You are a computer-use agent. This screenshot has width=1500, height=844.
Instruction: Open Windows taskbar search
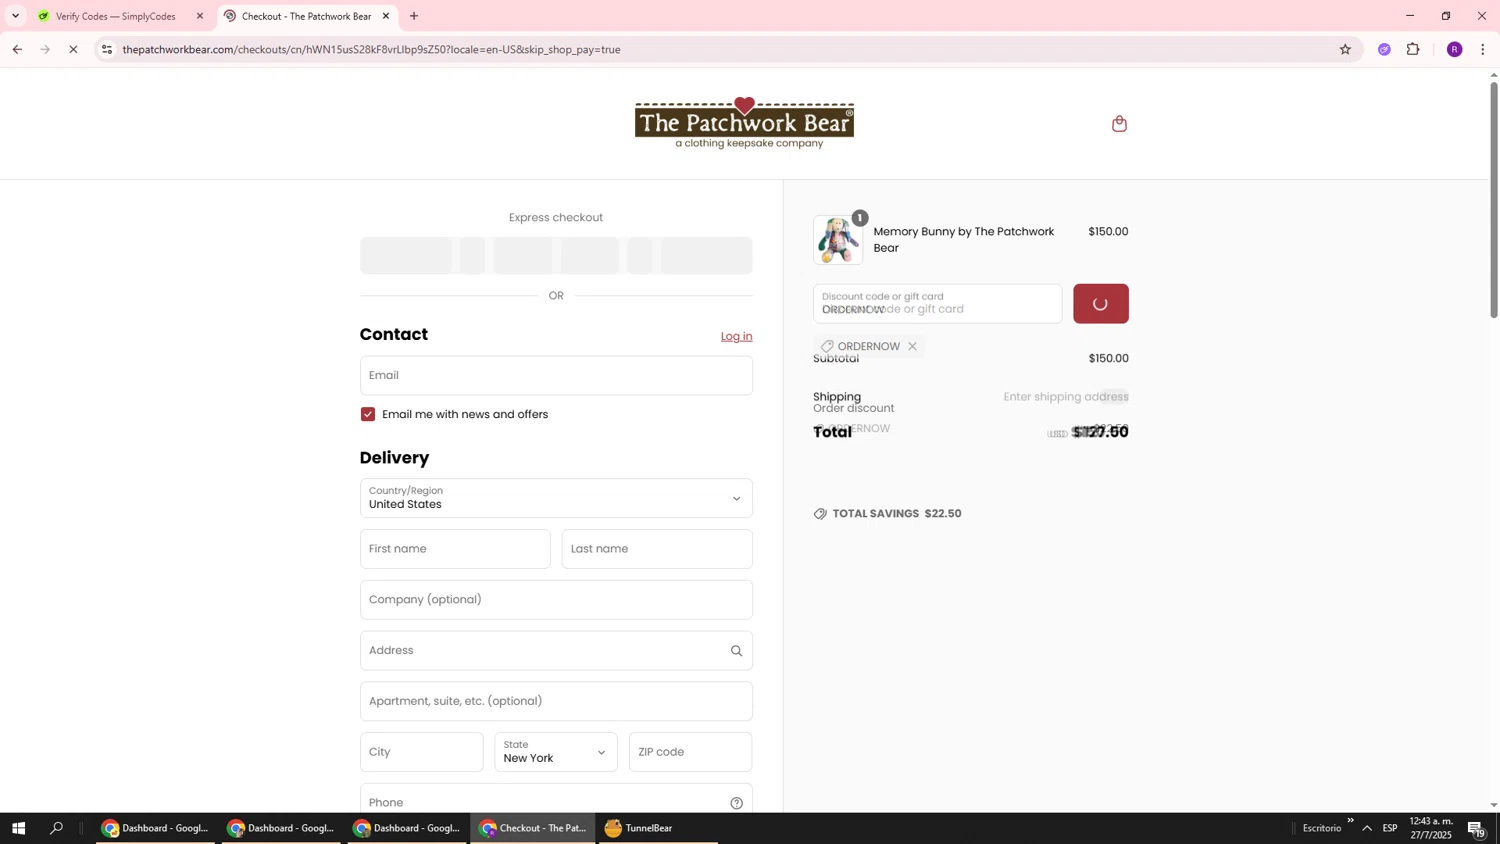57,828
